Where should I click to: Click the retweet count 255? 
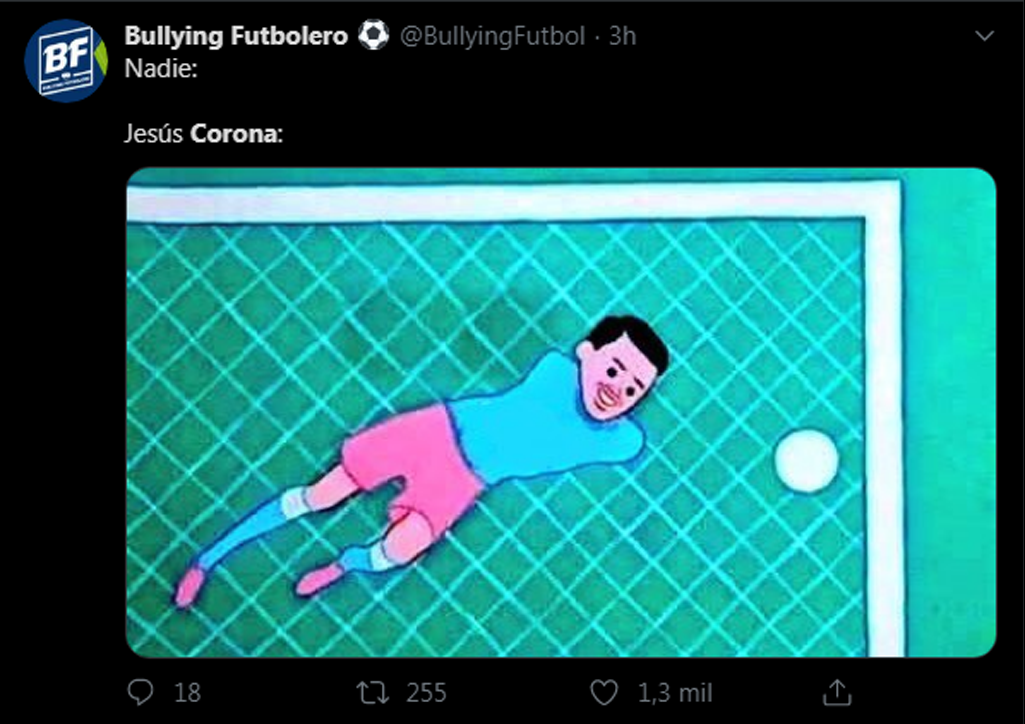tap(426, 693)
